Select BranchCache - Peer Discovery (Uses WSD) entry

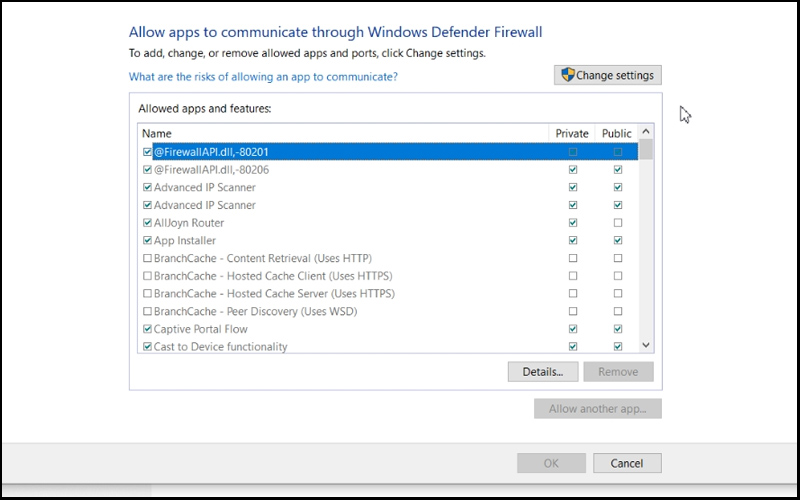pyautogui.click(x=388, y=311)
